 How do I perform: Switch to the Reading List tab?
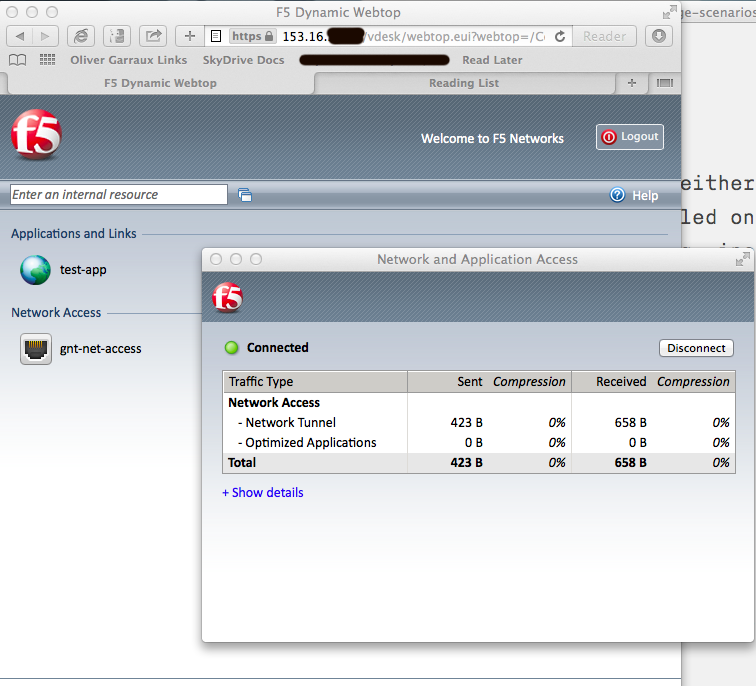point(464,83)
